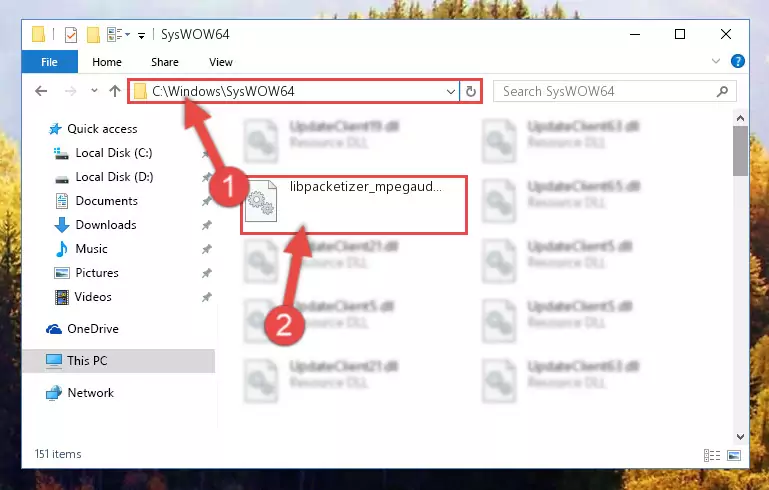
Task: Open Pictures in the sidebar
Action: pos(97,273)
